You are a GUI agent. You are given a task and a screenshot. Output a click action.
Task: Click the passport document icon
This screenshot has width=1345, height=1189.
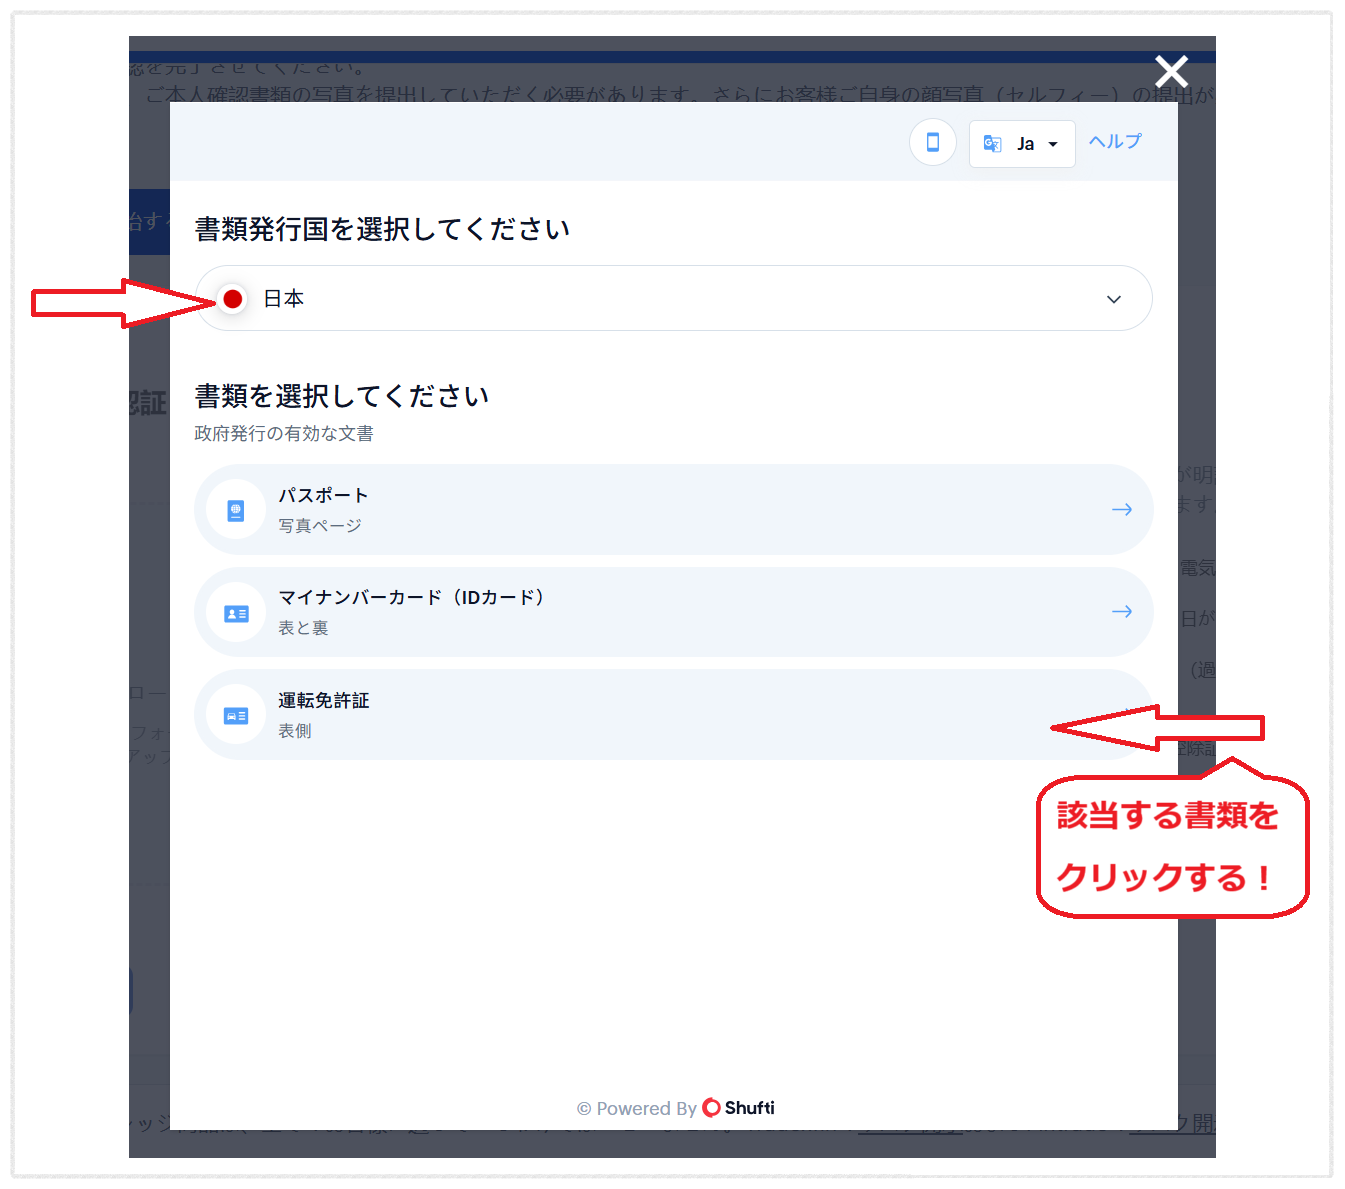coord(236,511)
